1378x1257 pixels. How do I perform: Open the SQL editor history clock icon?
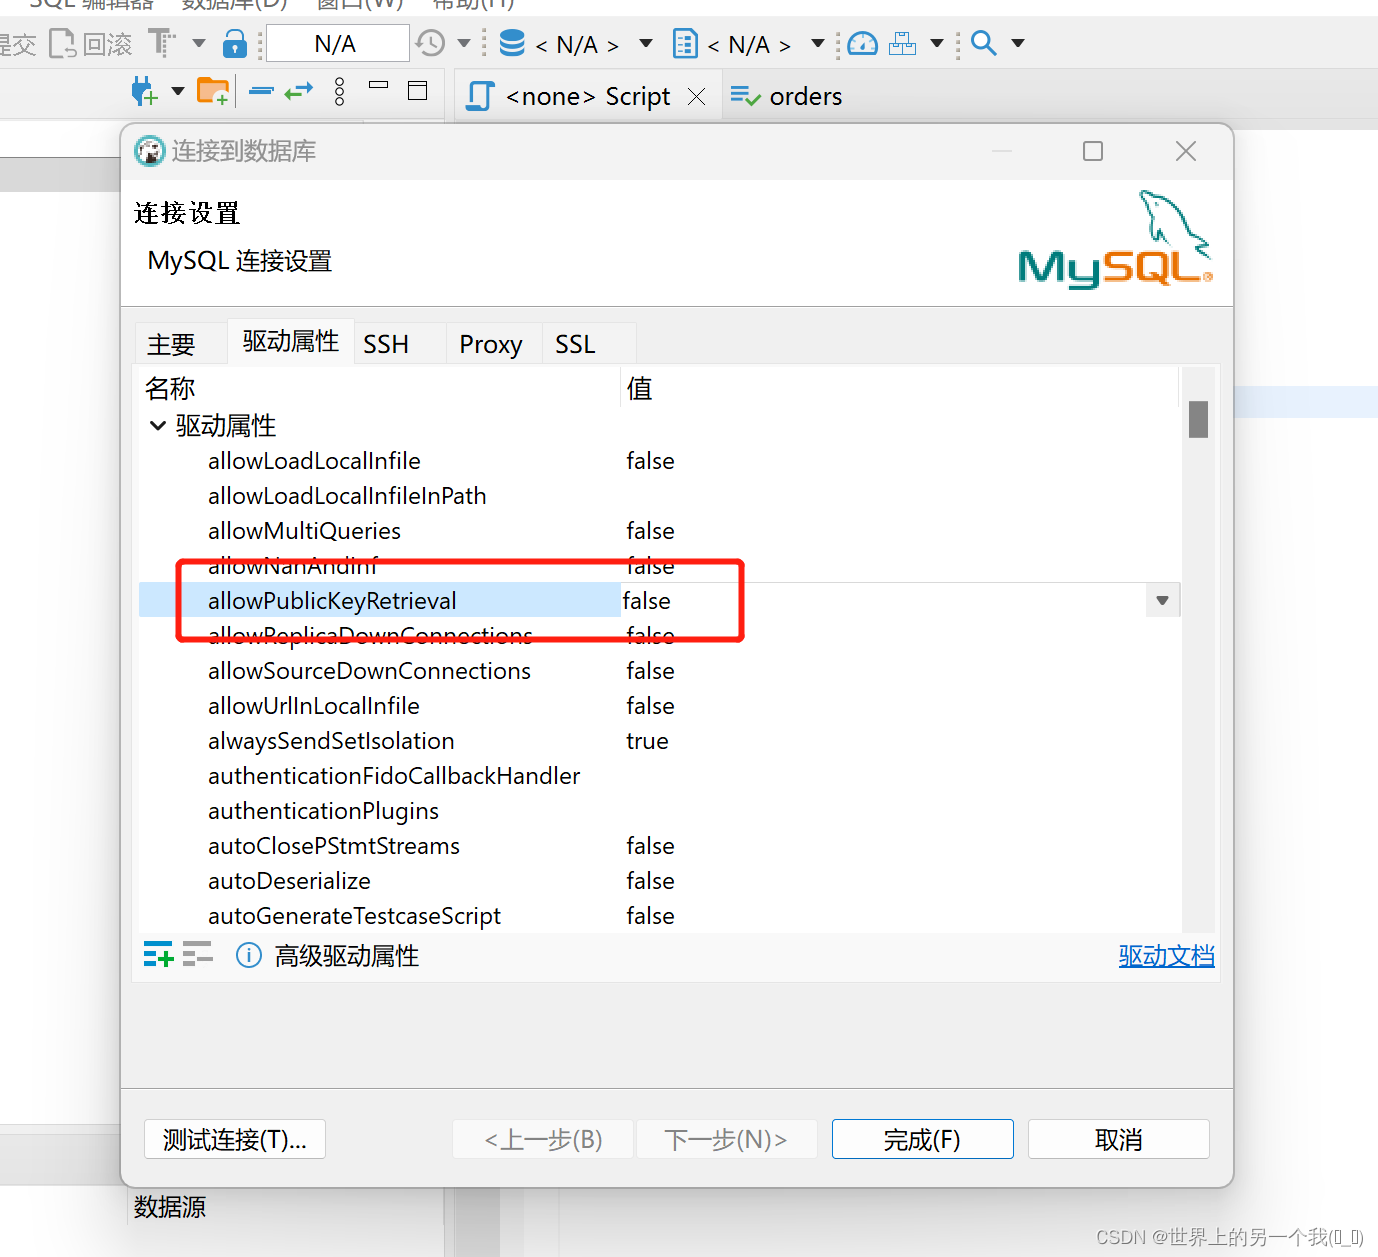coord(429,43)
